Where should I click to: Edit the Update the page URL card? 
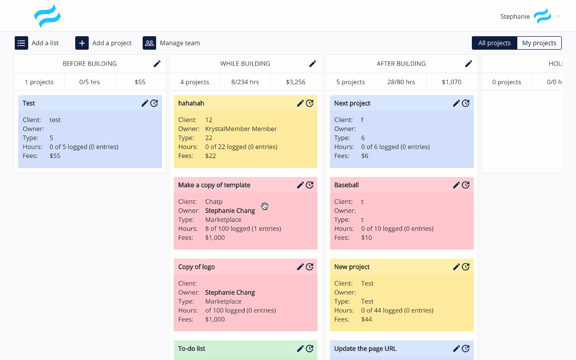coord(456,348)
